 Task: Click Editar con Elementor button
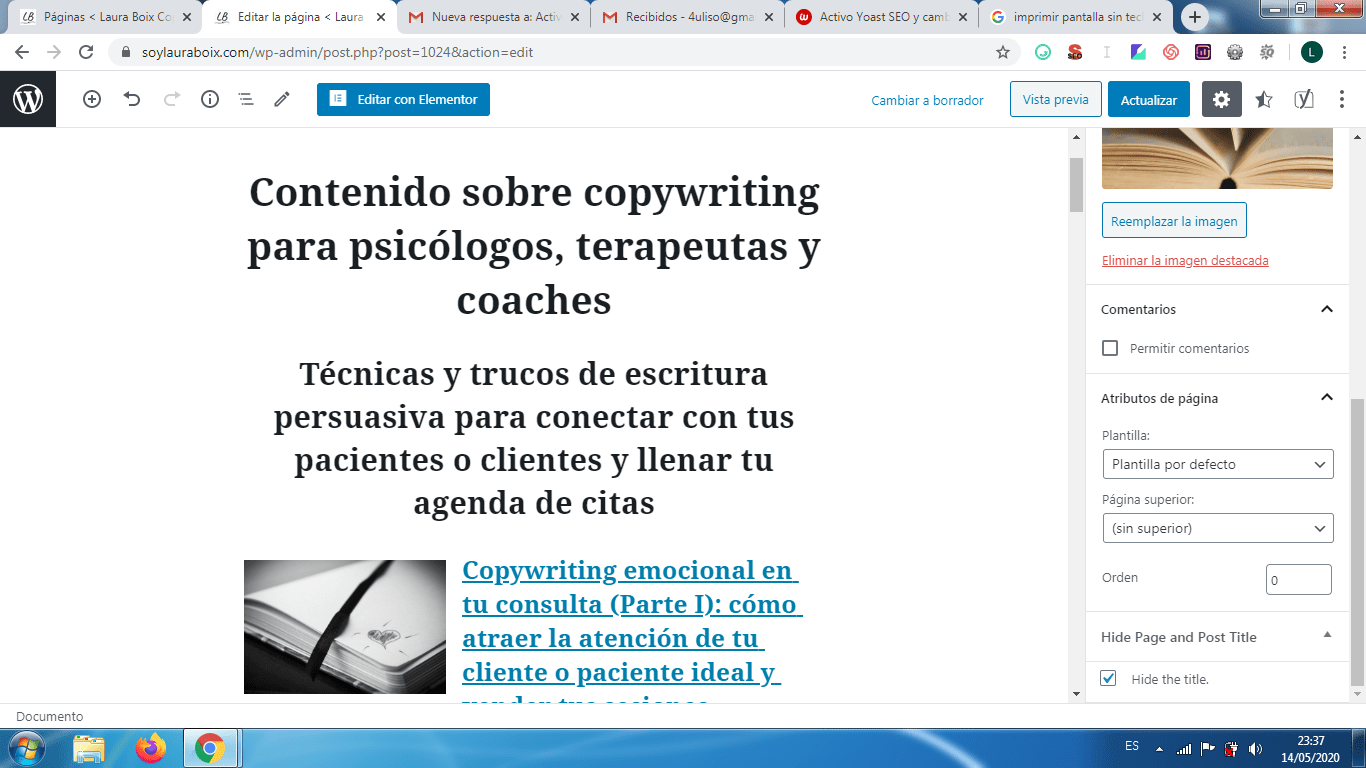click(x=403, y=99)
